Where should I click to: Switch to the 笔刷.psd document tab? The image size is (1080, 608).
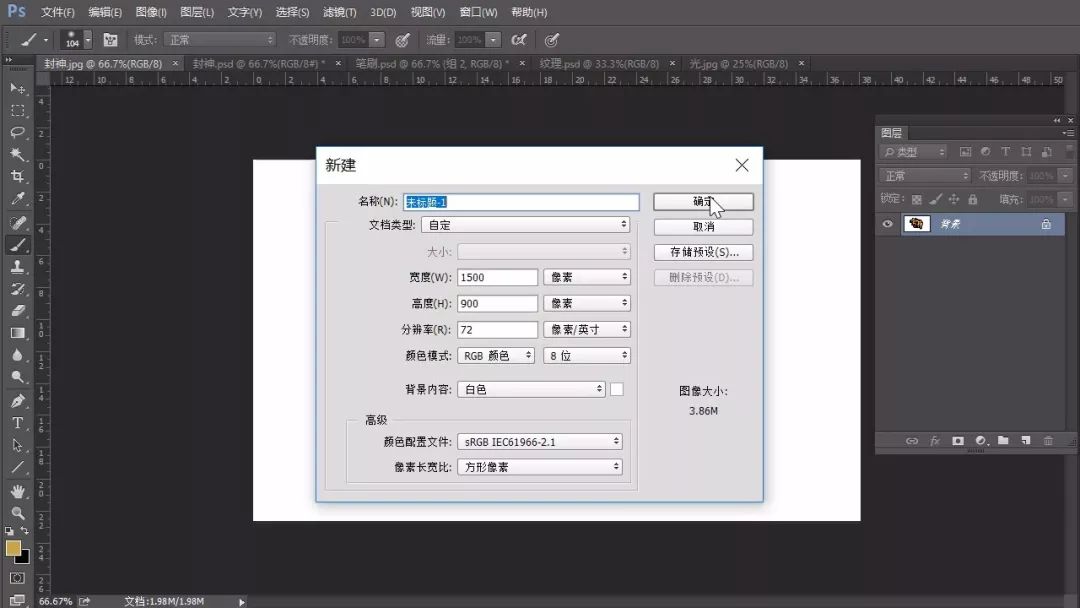point(432,63)
